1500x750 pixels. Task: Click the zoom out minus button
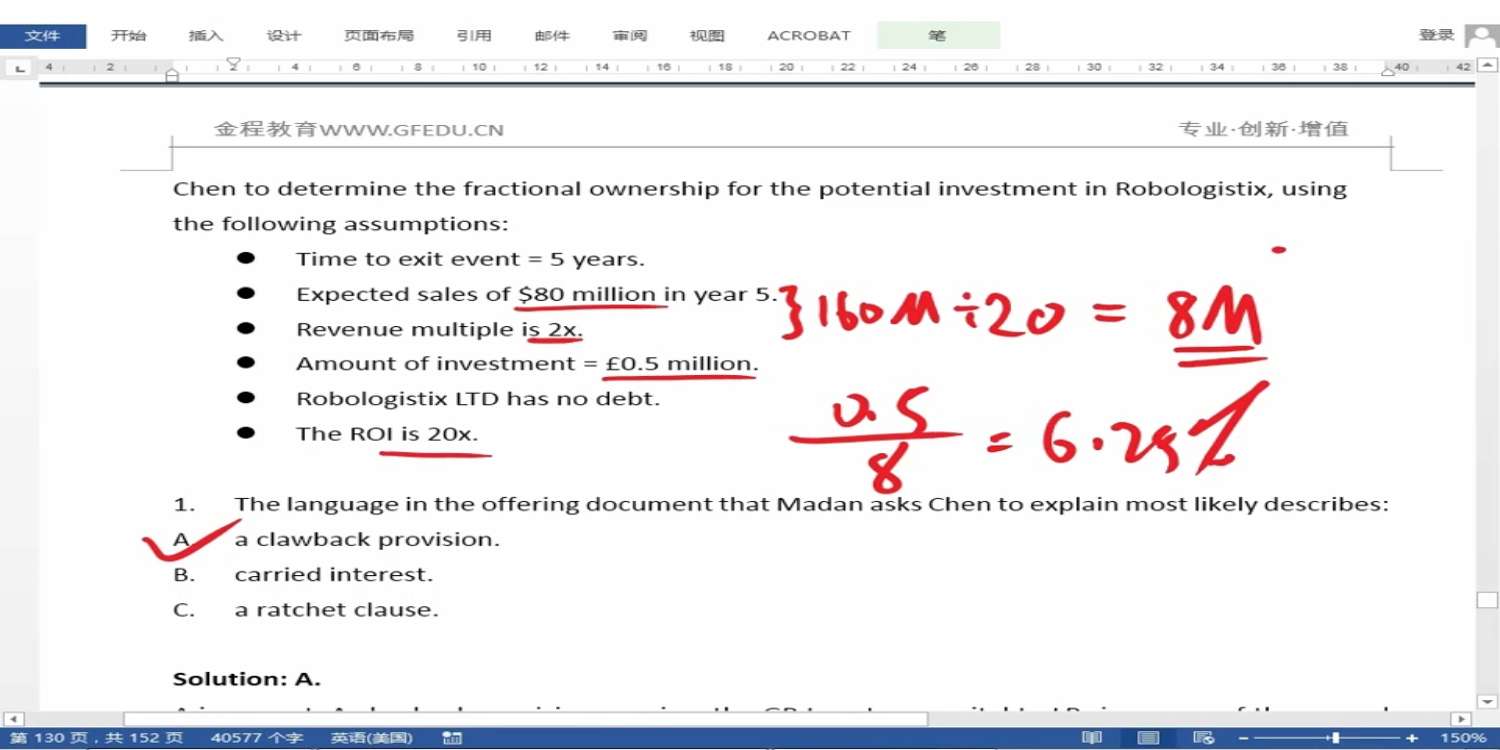[1244, 738]
